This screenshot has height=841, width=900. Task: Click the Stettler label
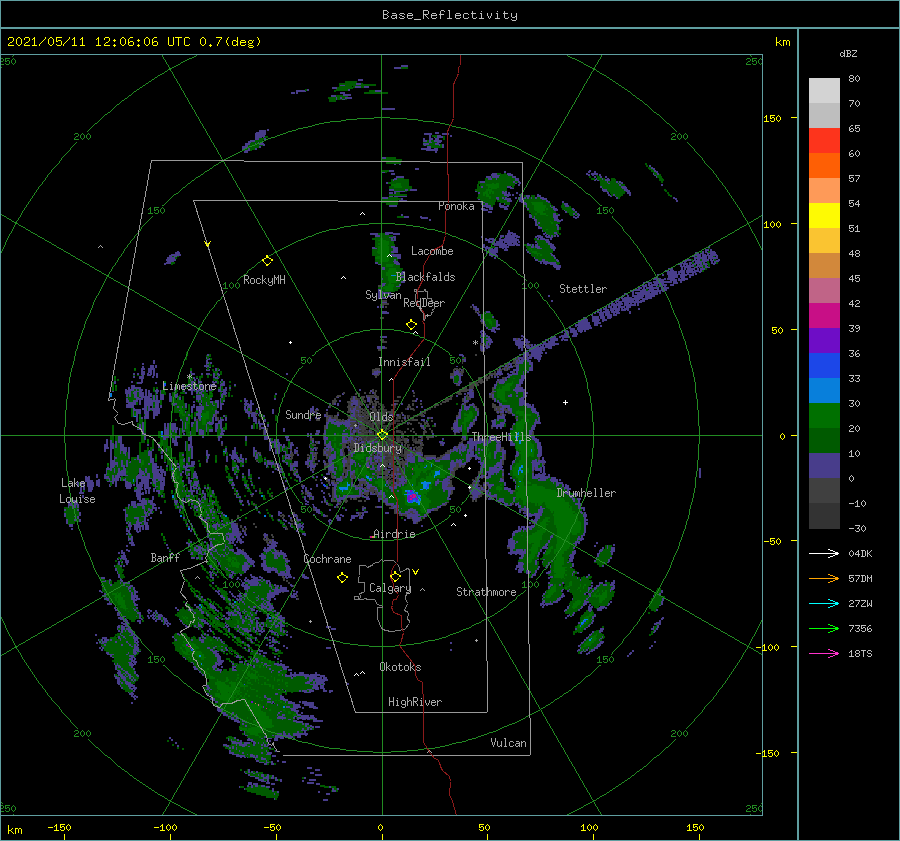583,289
